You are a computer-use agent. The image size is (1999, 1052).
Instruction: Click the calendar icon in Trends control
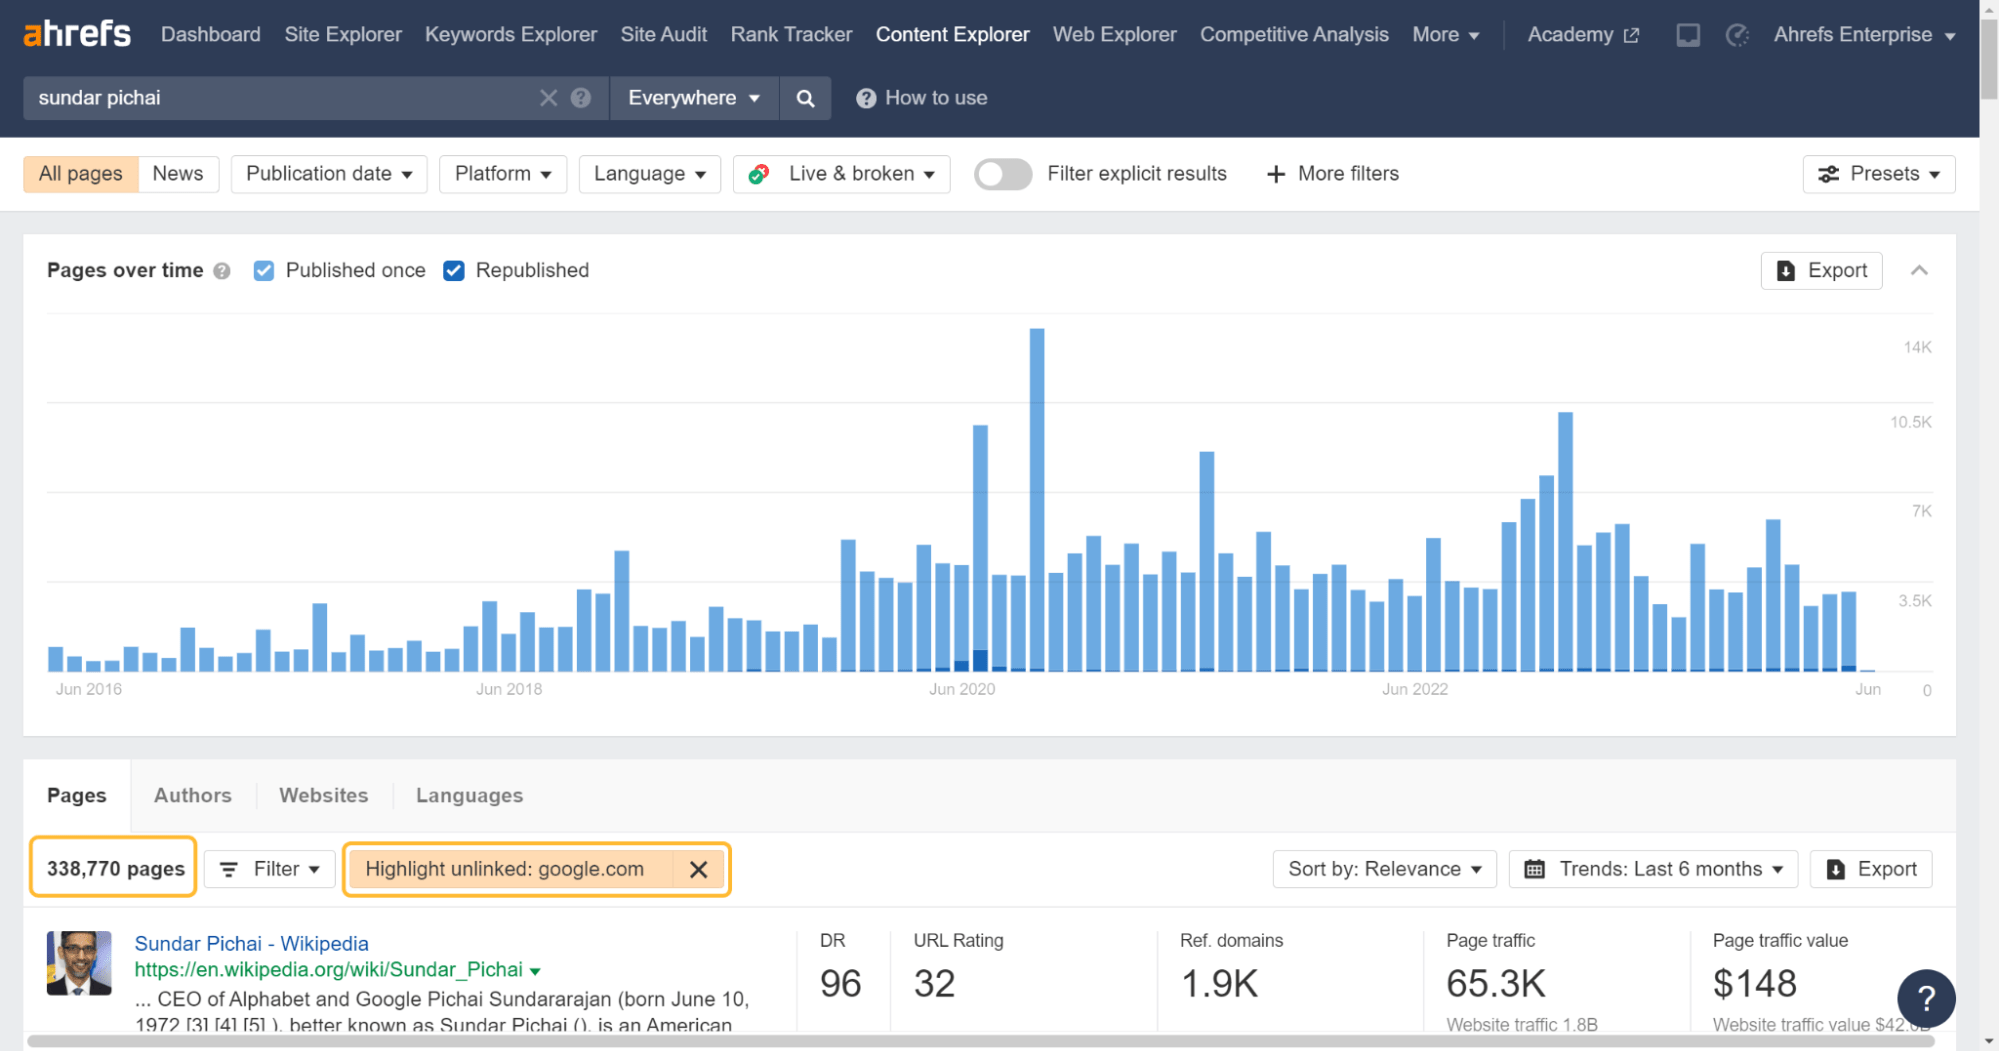coord(1534,868)
